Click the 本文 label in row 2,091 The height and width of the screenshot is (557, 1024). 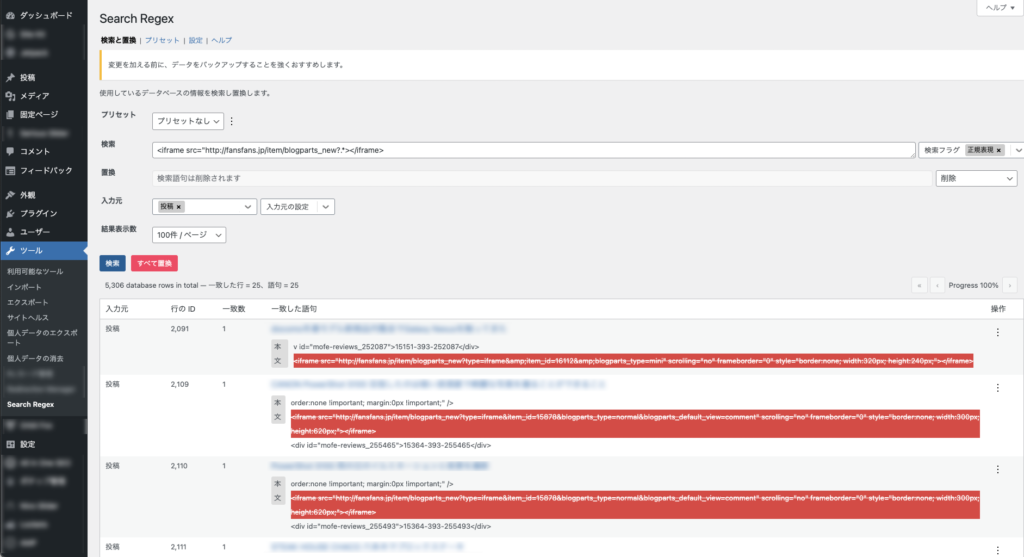coord(278,353)
